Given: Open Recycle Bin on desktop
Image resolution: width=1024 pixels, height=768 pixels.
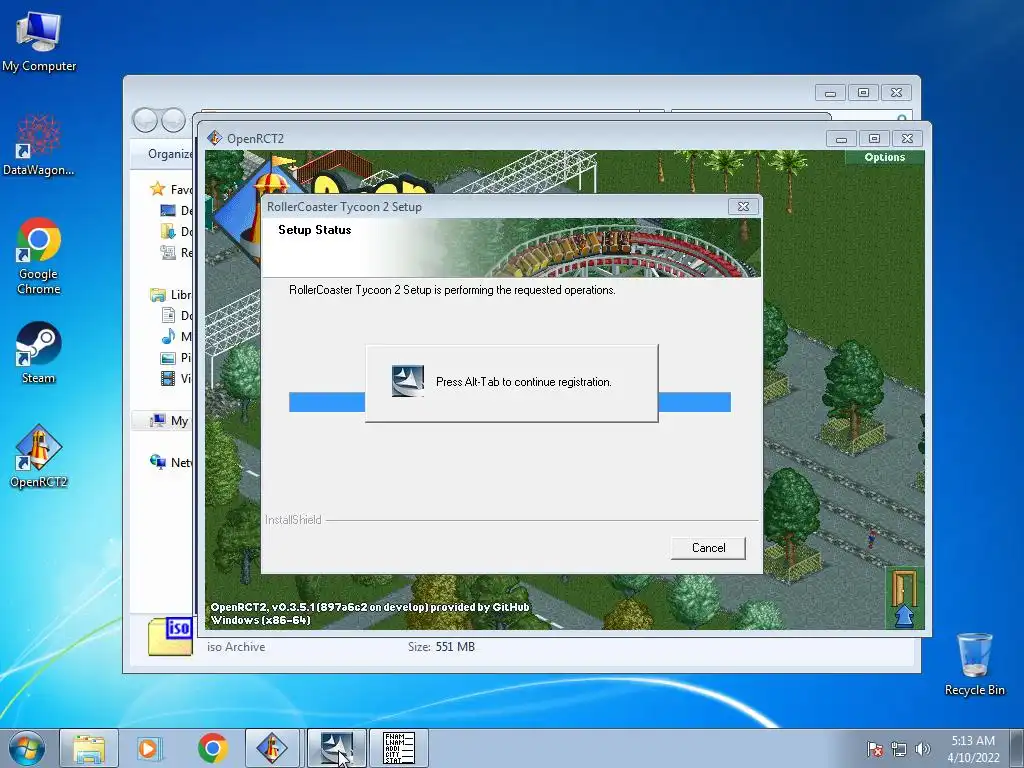Looking at the screenshot, I should coord(974,664).
